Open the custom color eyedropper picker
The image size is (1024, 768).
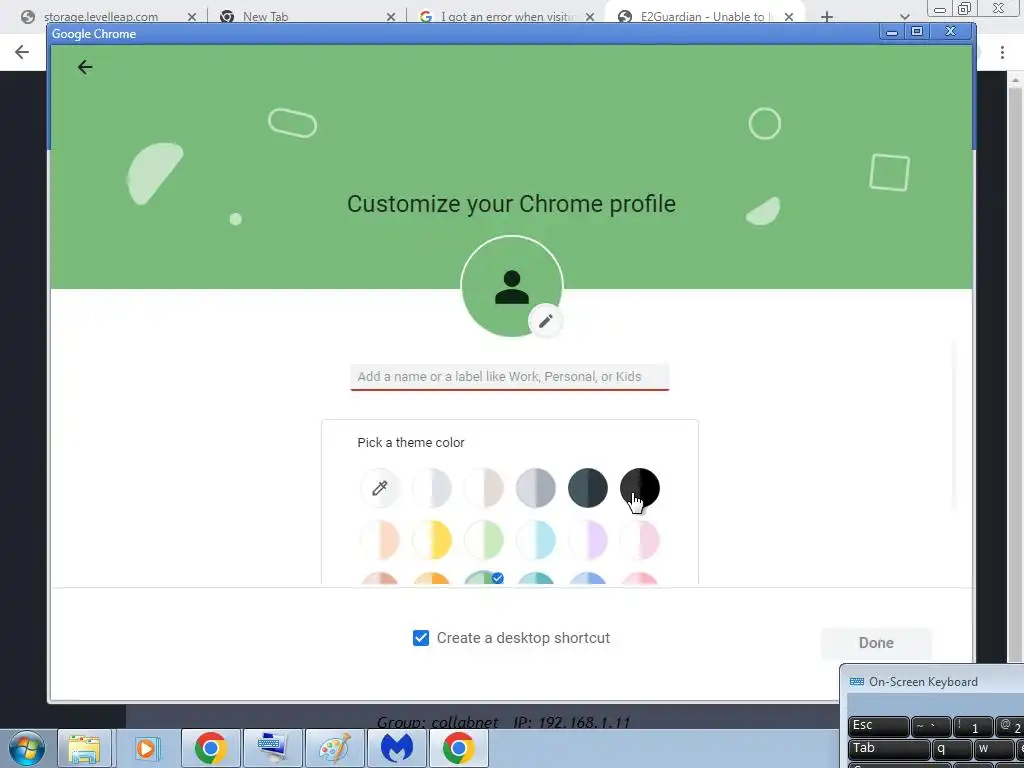pos(379,488)
